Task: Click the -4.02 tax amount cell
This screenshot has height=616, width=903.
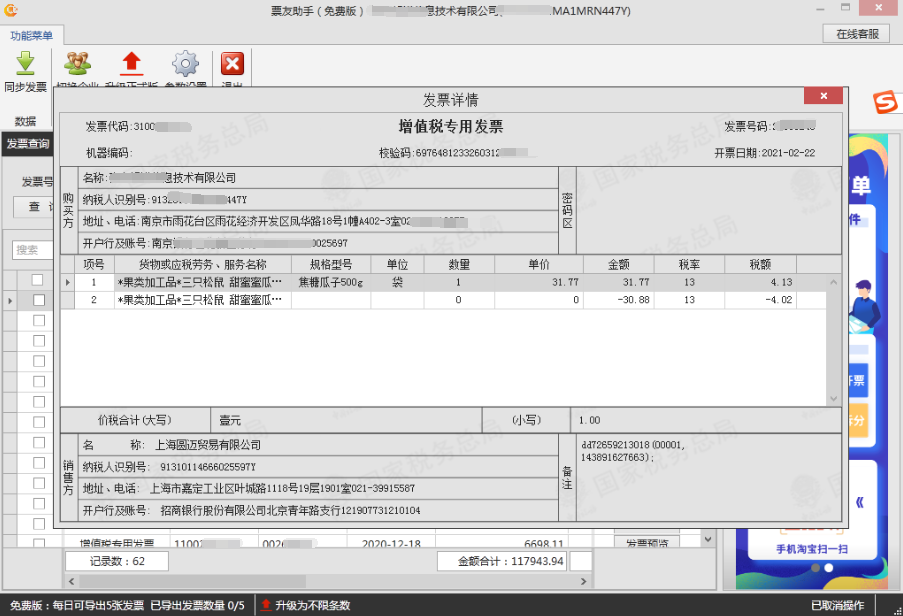Action: point(760,300)
